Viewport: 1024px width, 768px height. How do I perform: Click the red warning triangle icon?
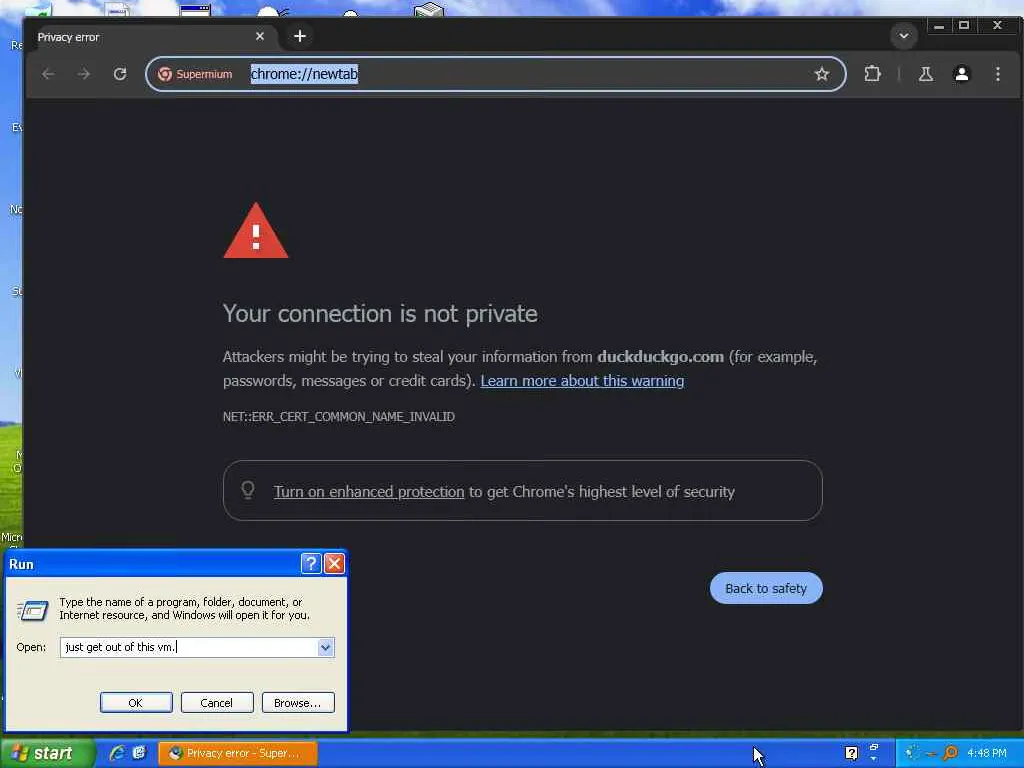pos(256,231)
